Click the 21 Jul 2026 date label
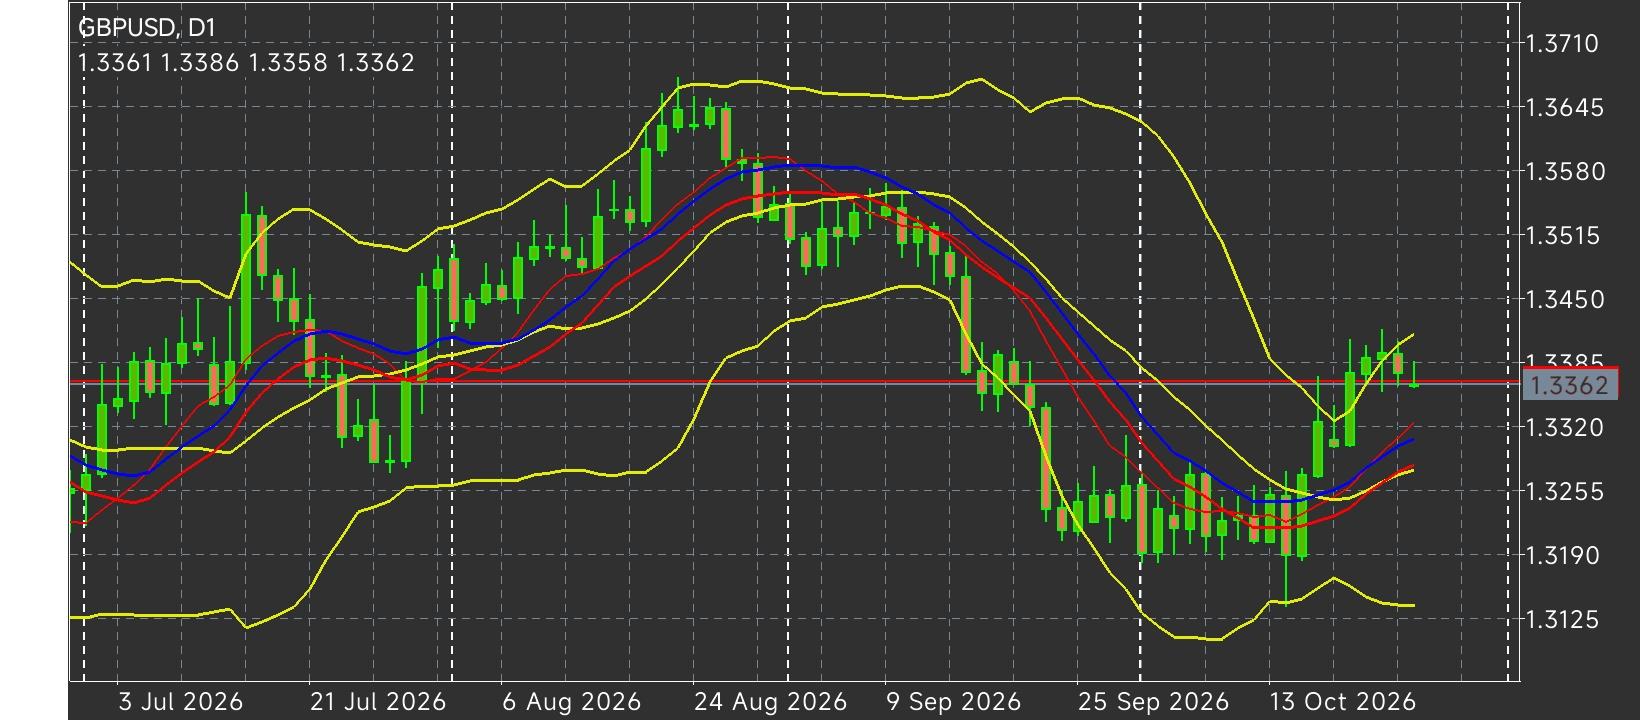The height and width of the screenshot is (720, 1640). click(x=377, y=701)
